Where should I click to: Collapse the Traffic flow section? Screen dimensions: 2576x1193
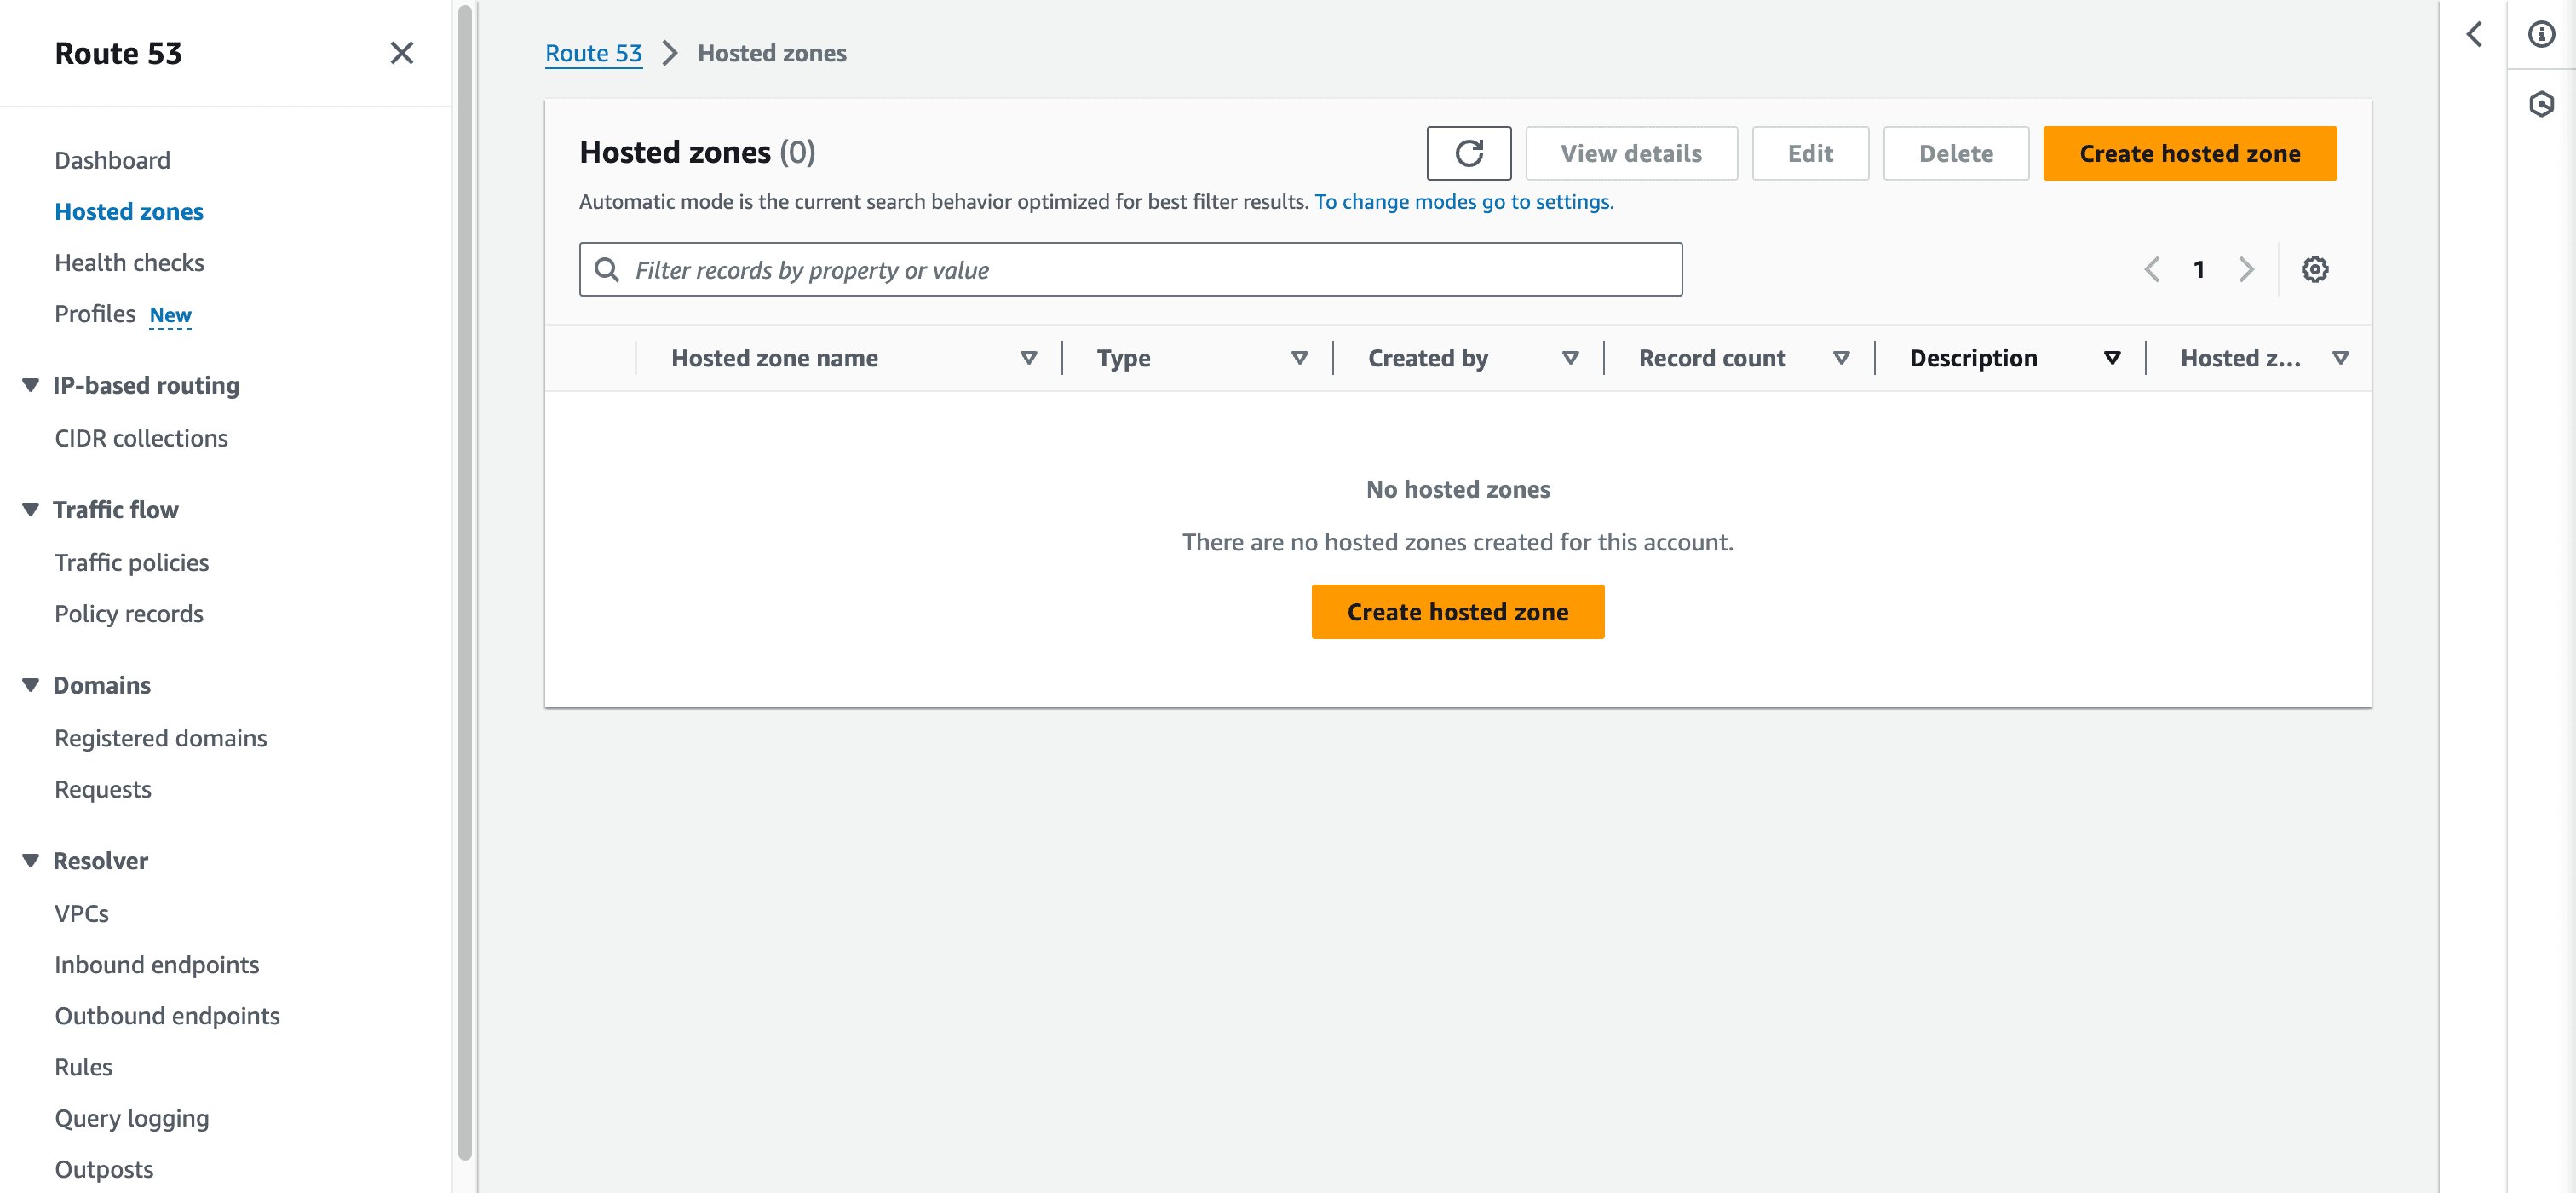pos(31,509)
